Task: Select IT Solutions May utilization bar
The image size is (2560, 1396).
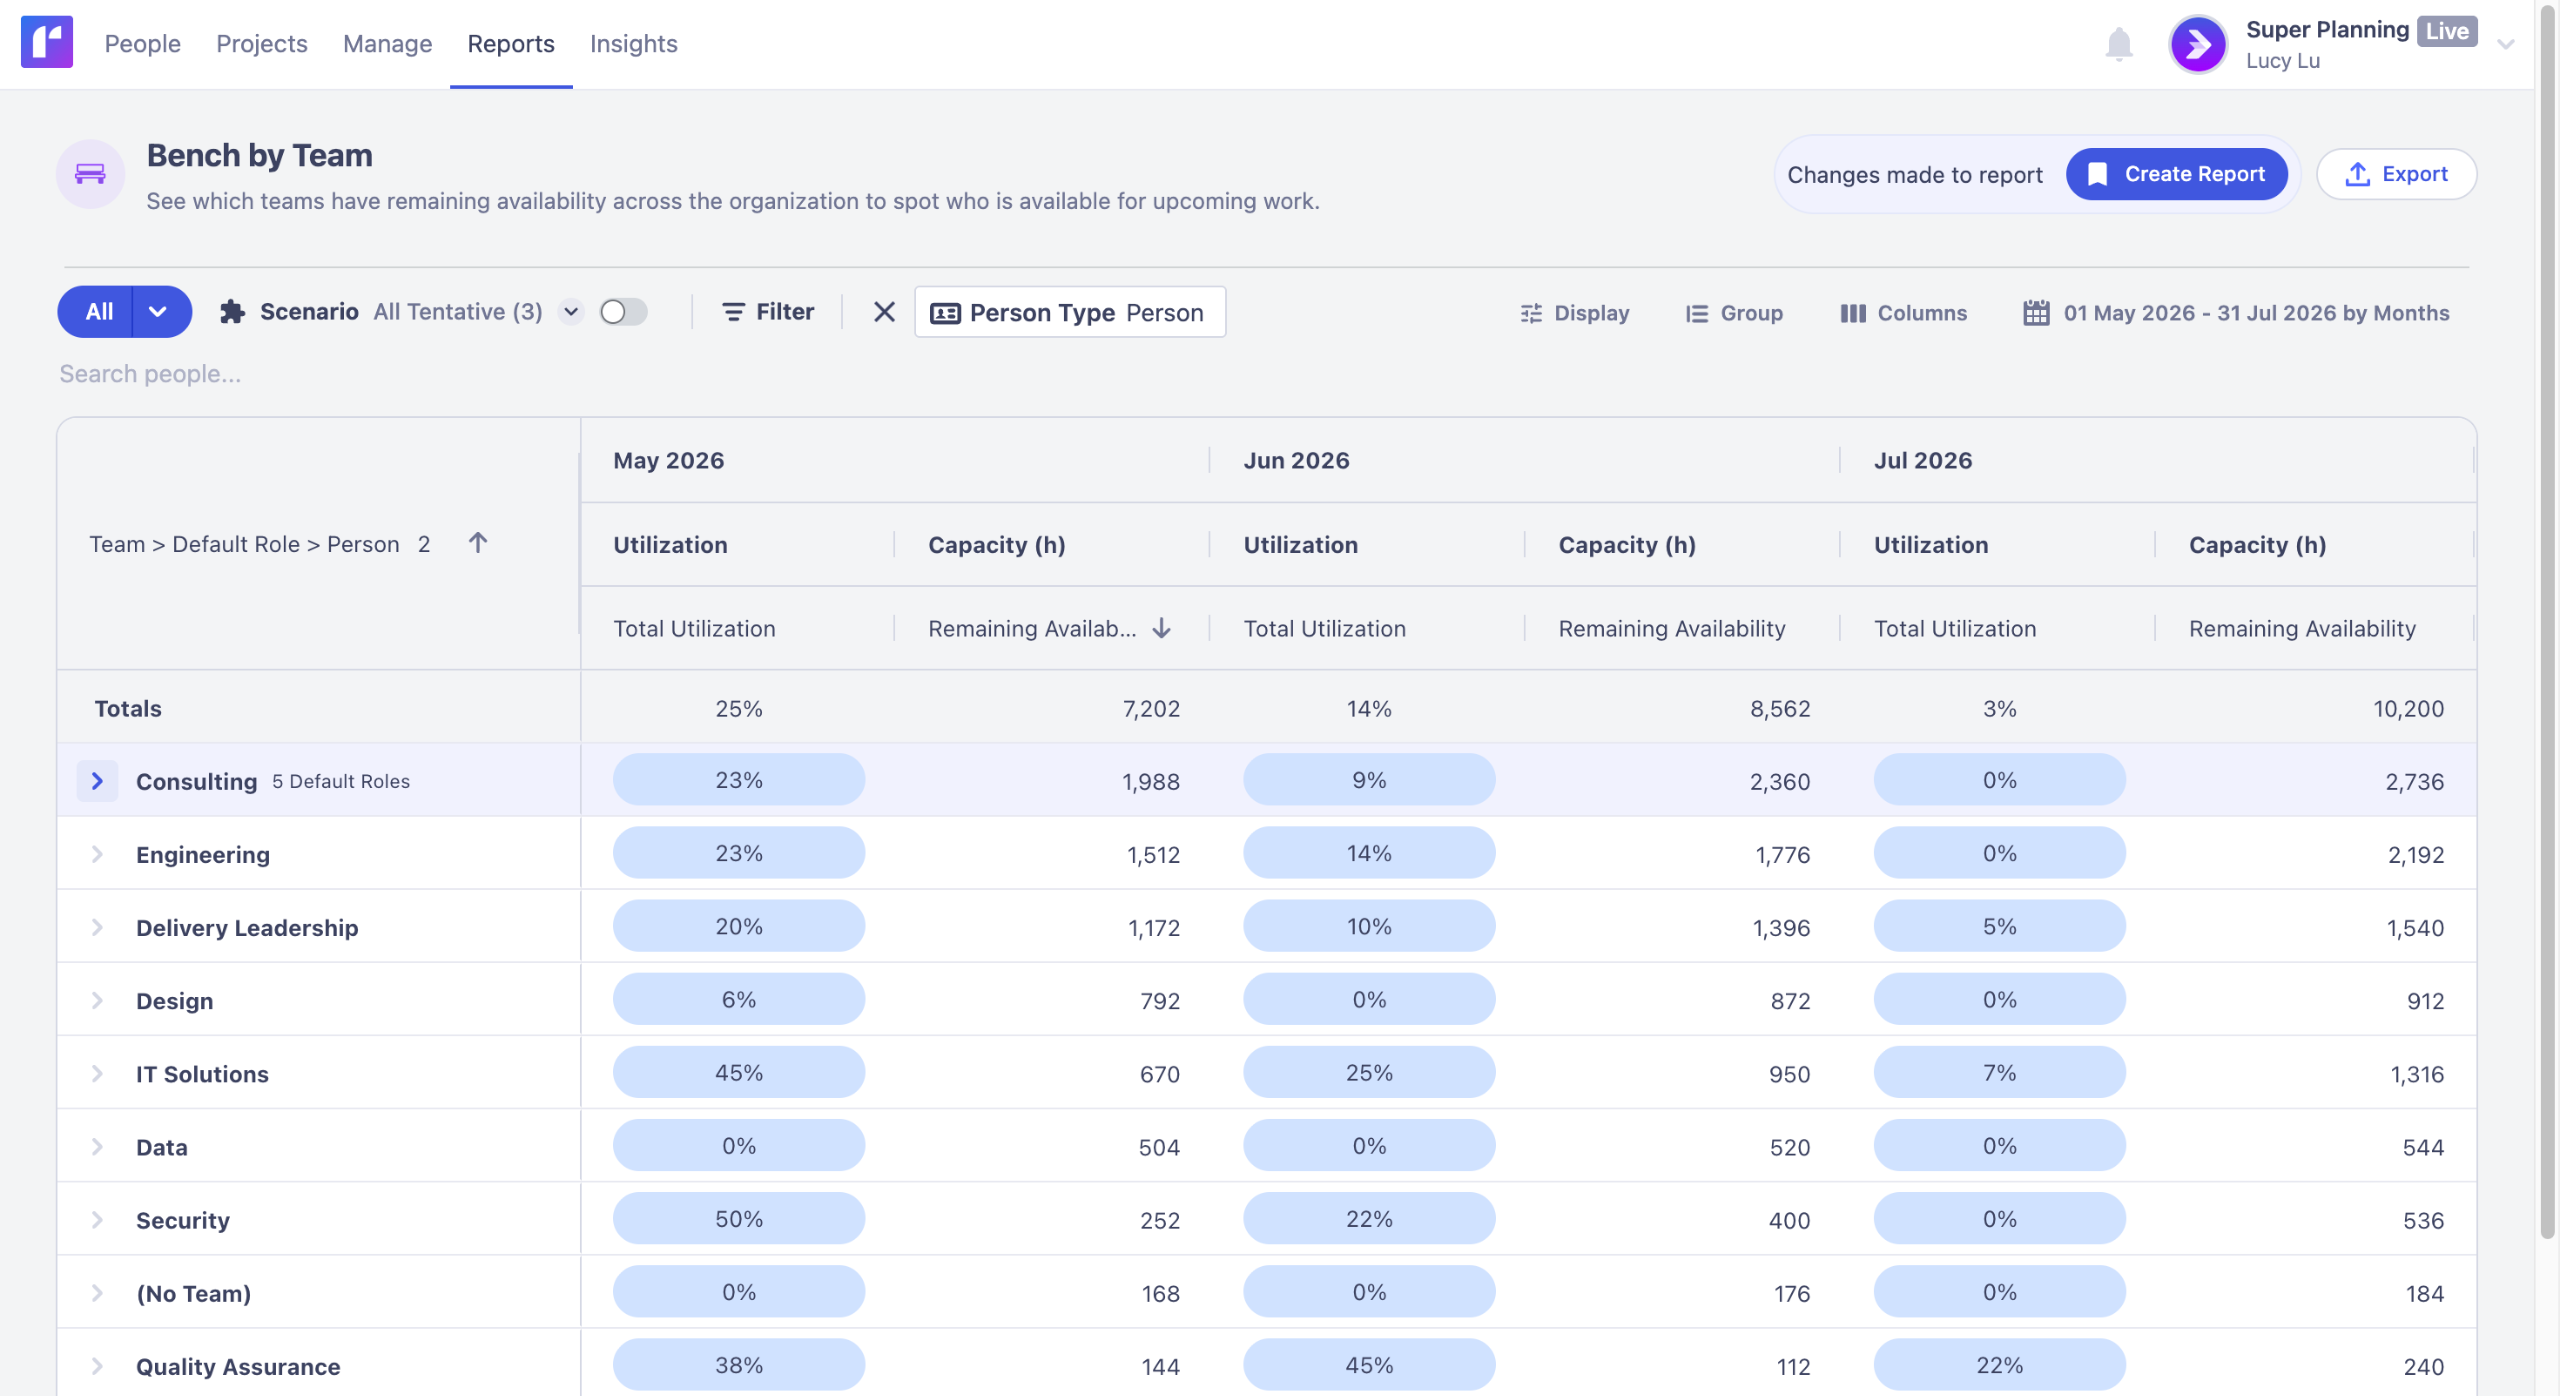Action: [739, 1073]
